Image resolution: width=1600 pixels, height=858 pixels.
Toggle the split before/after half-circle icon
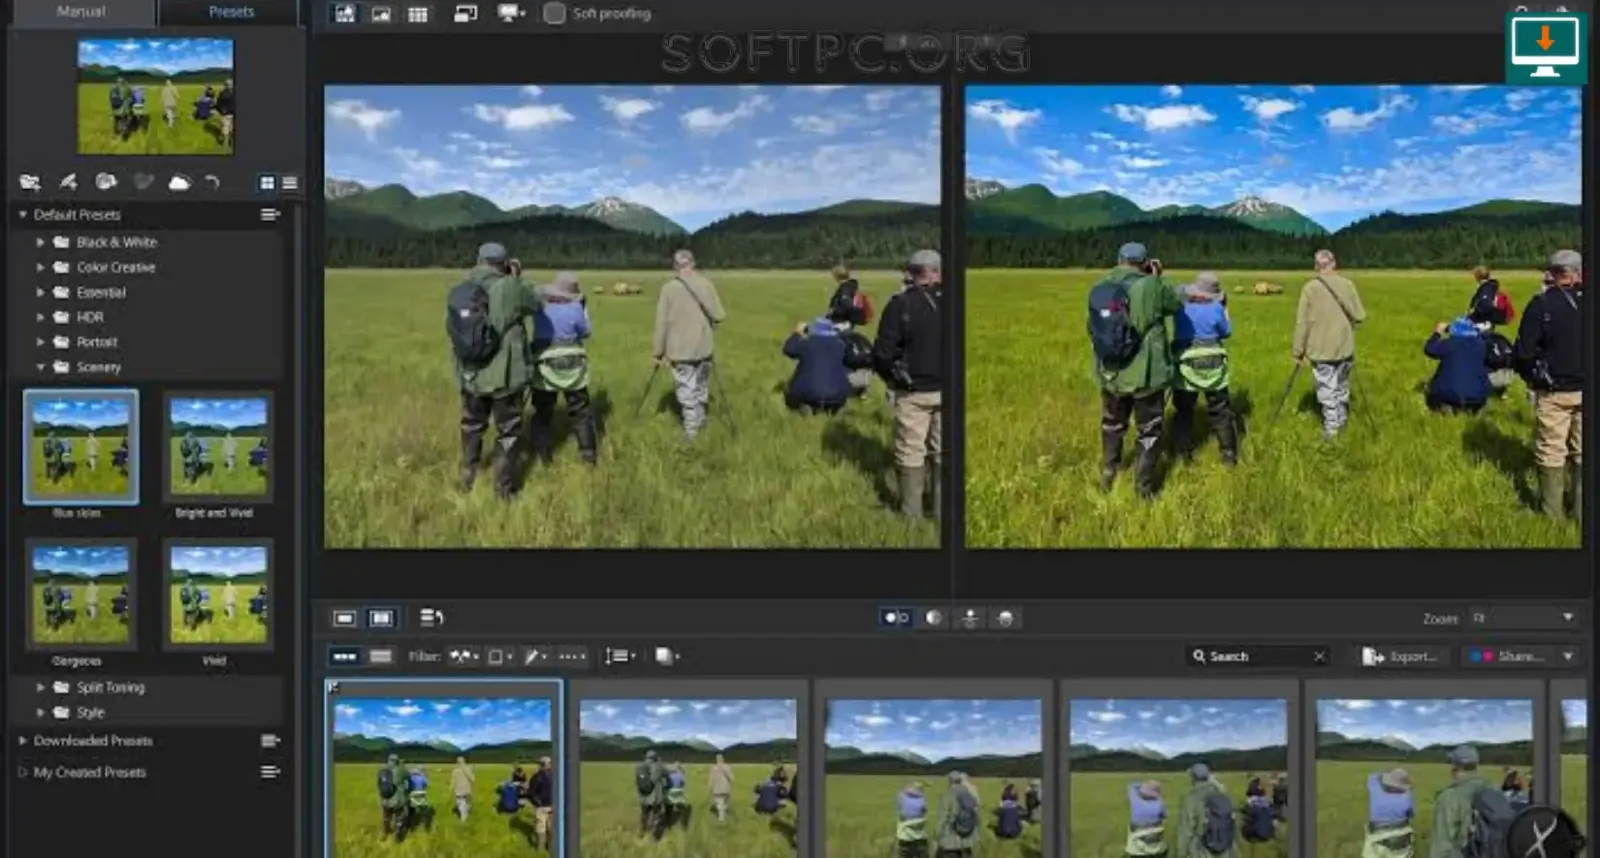933,618
